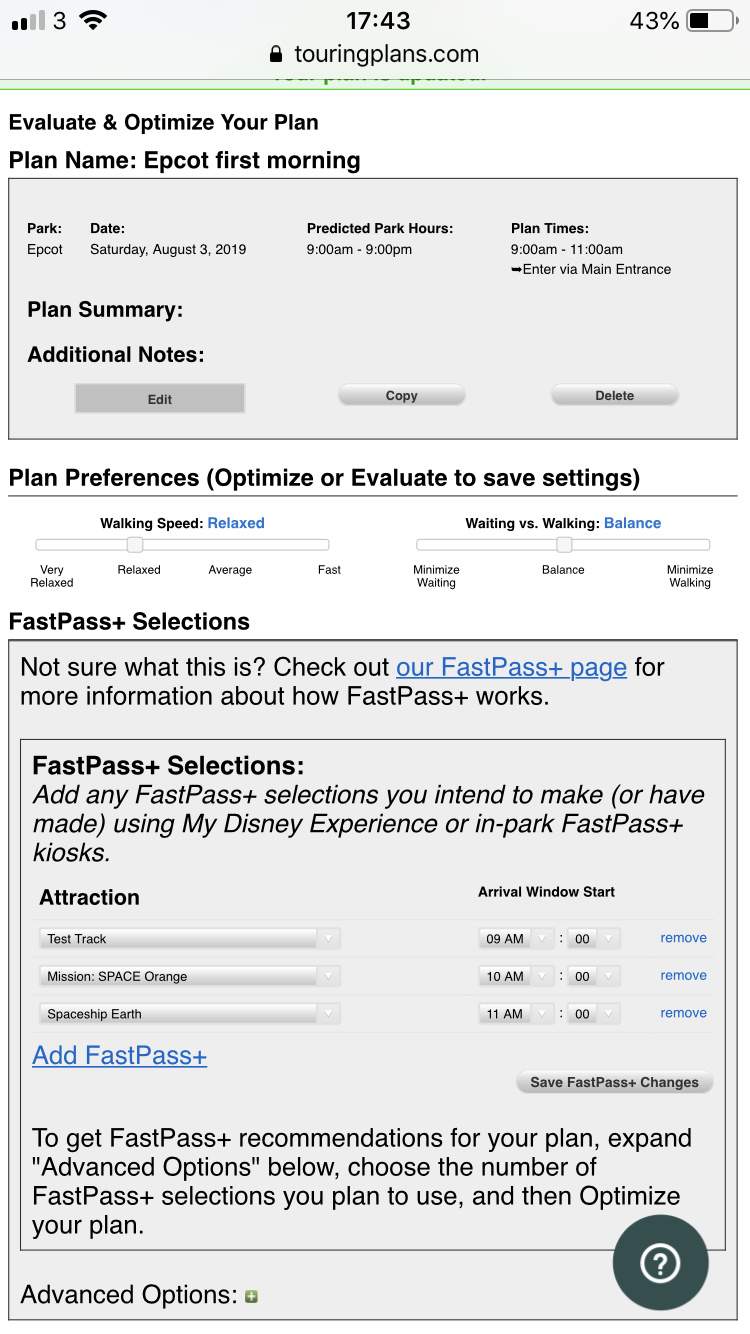Click the Waiting vs. Walking slider handle

pyautogui.click(x=564, y=545)
